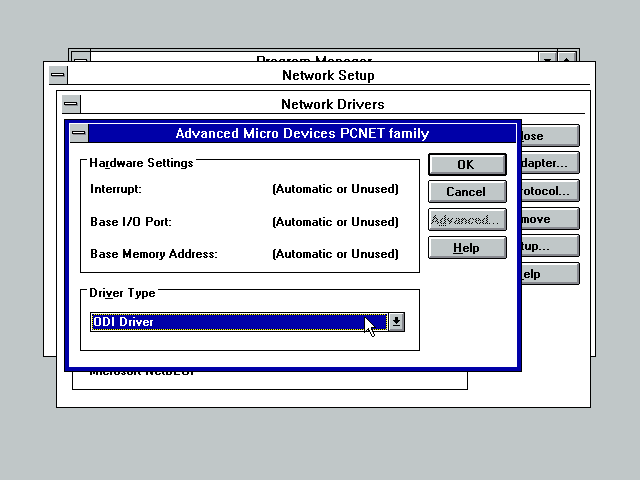Click the grayed Advanced... button
Viewport: 640px width, 480px height.
tap(467, 220)
